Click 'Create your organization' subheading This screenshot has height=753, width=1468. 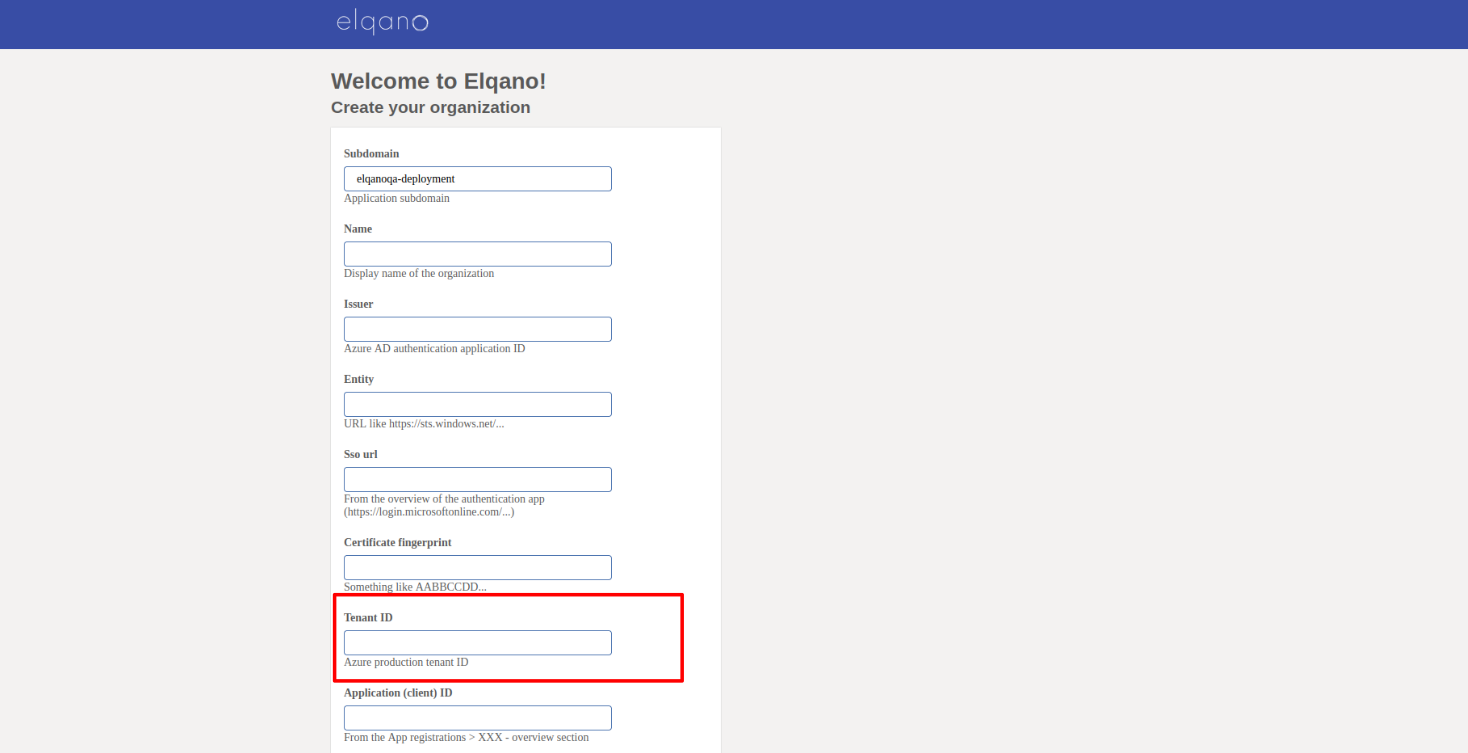tap(431, 107)
